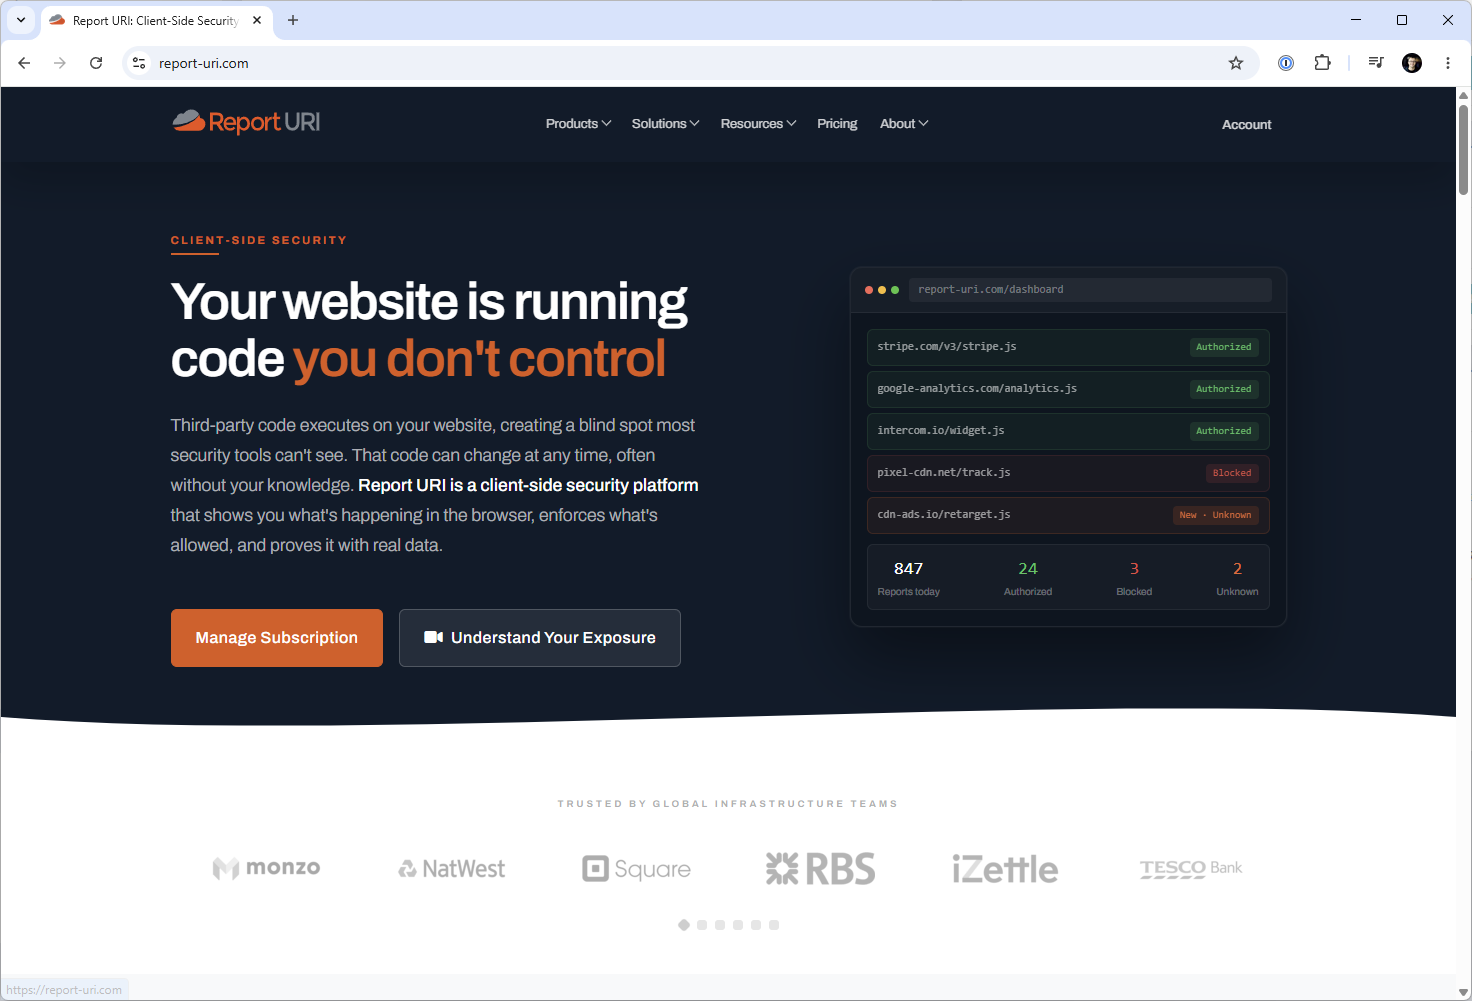Click the intercom.io/widget.js row
The width and height of the screenshot is (1472, 1001).
pyautogui.click(x=1068, y=431)
